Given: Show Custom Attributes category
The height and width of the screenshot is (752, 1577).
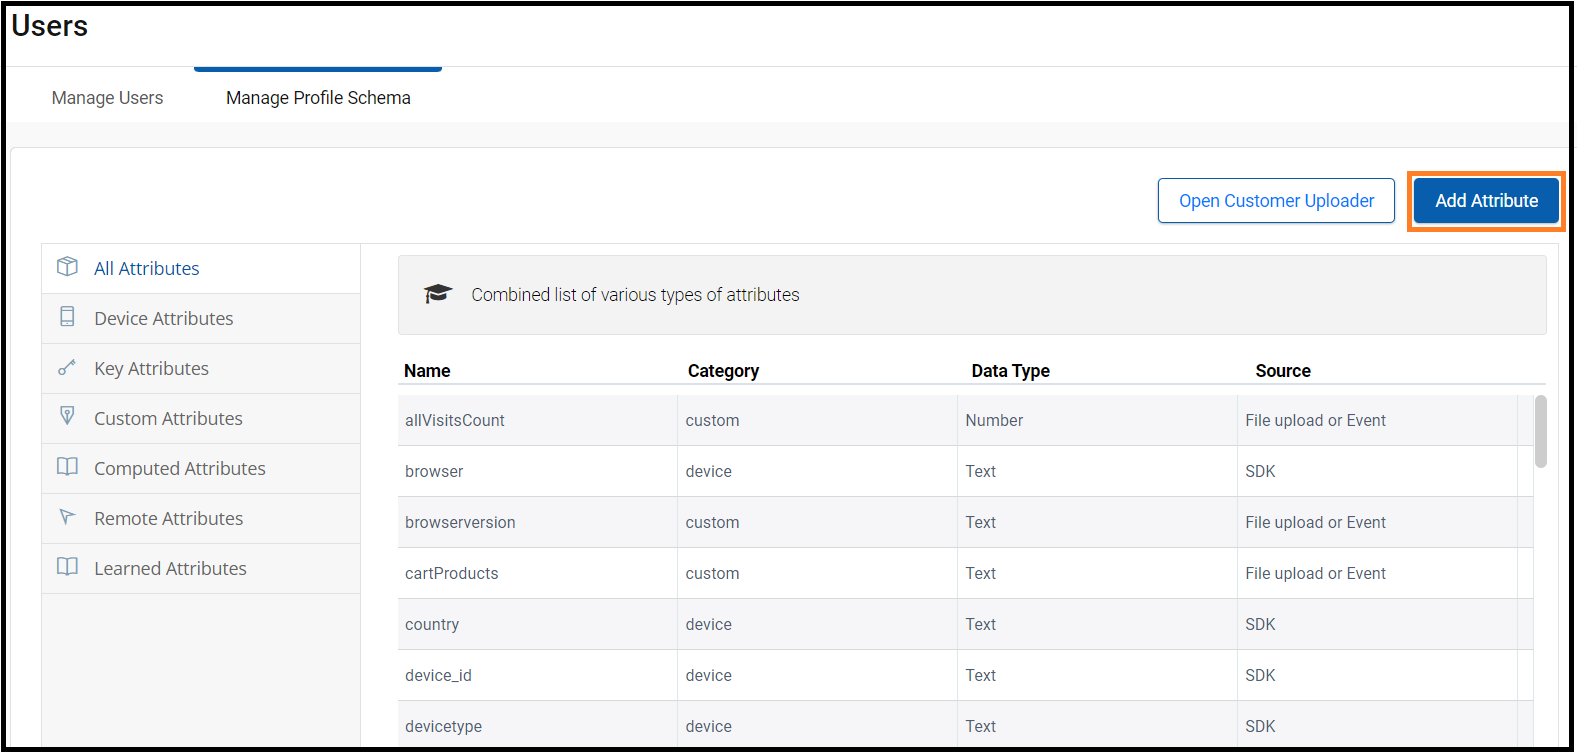Looking at the screenshot, I should [201, 418].
